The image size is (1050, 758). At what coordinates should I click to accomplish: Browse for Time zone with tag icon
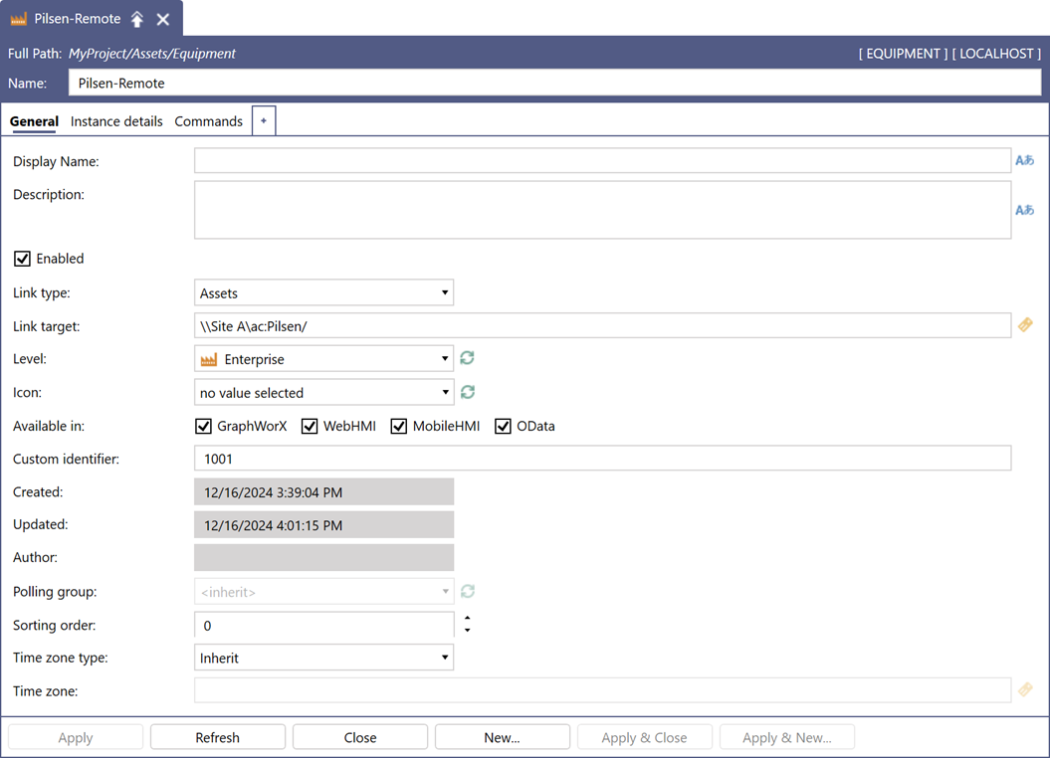pyautogui.click(x=1025, y=690)
